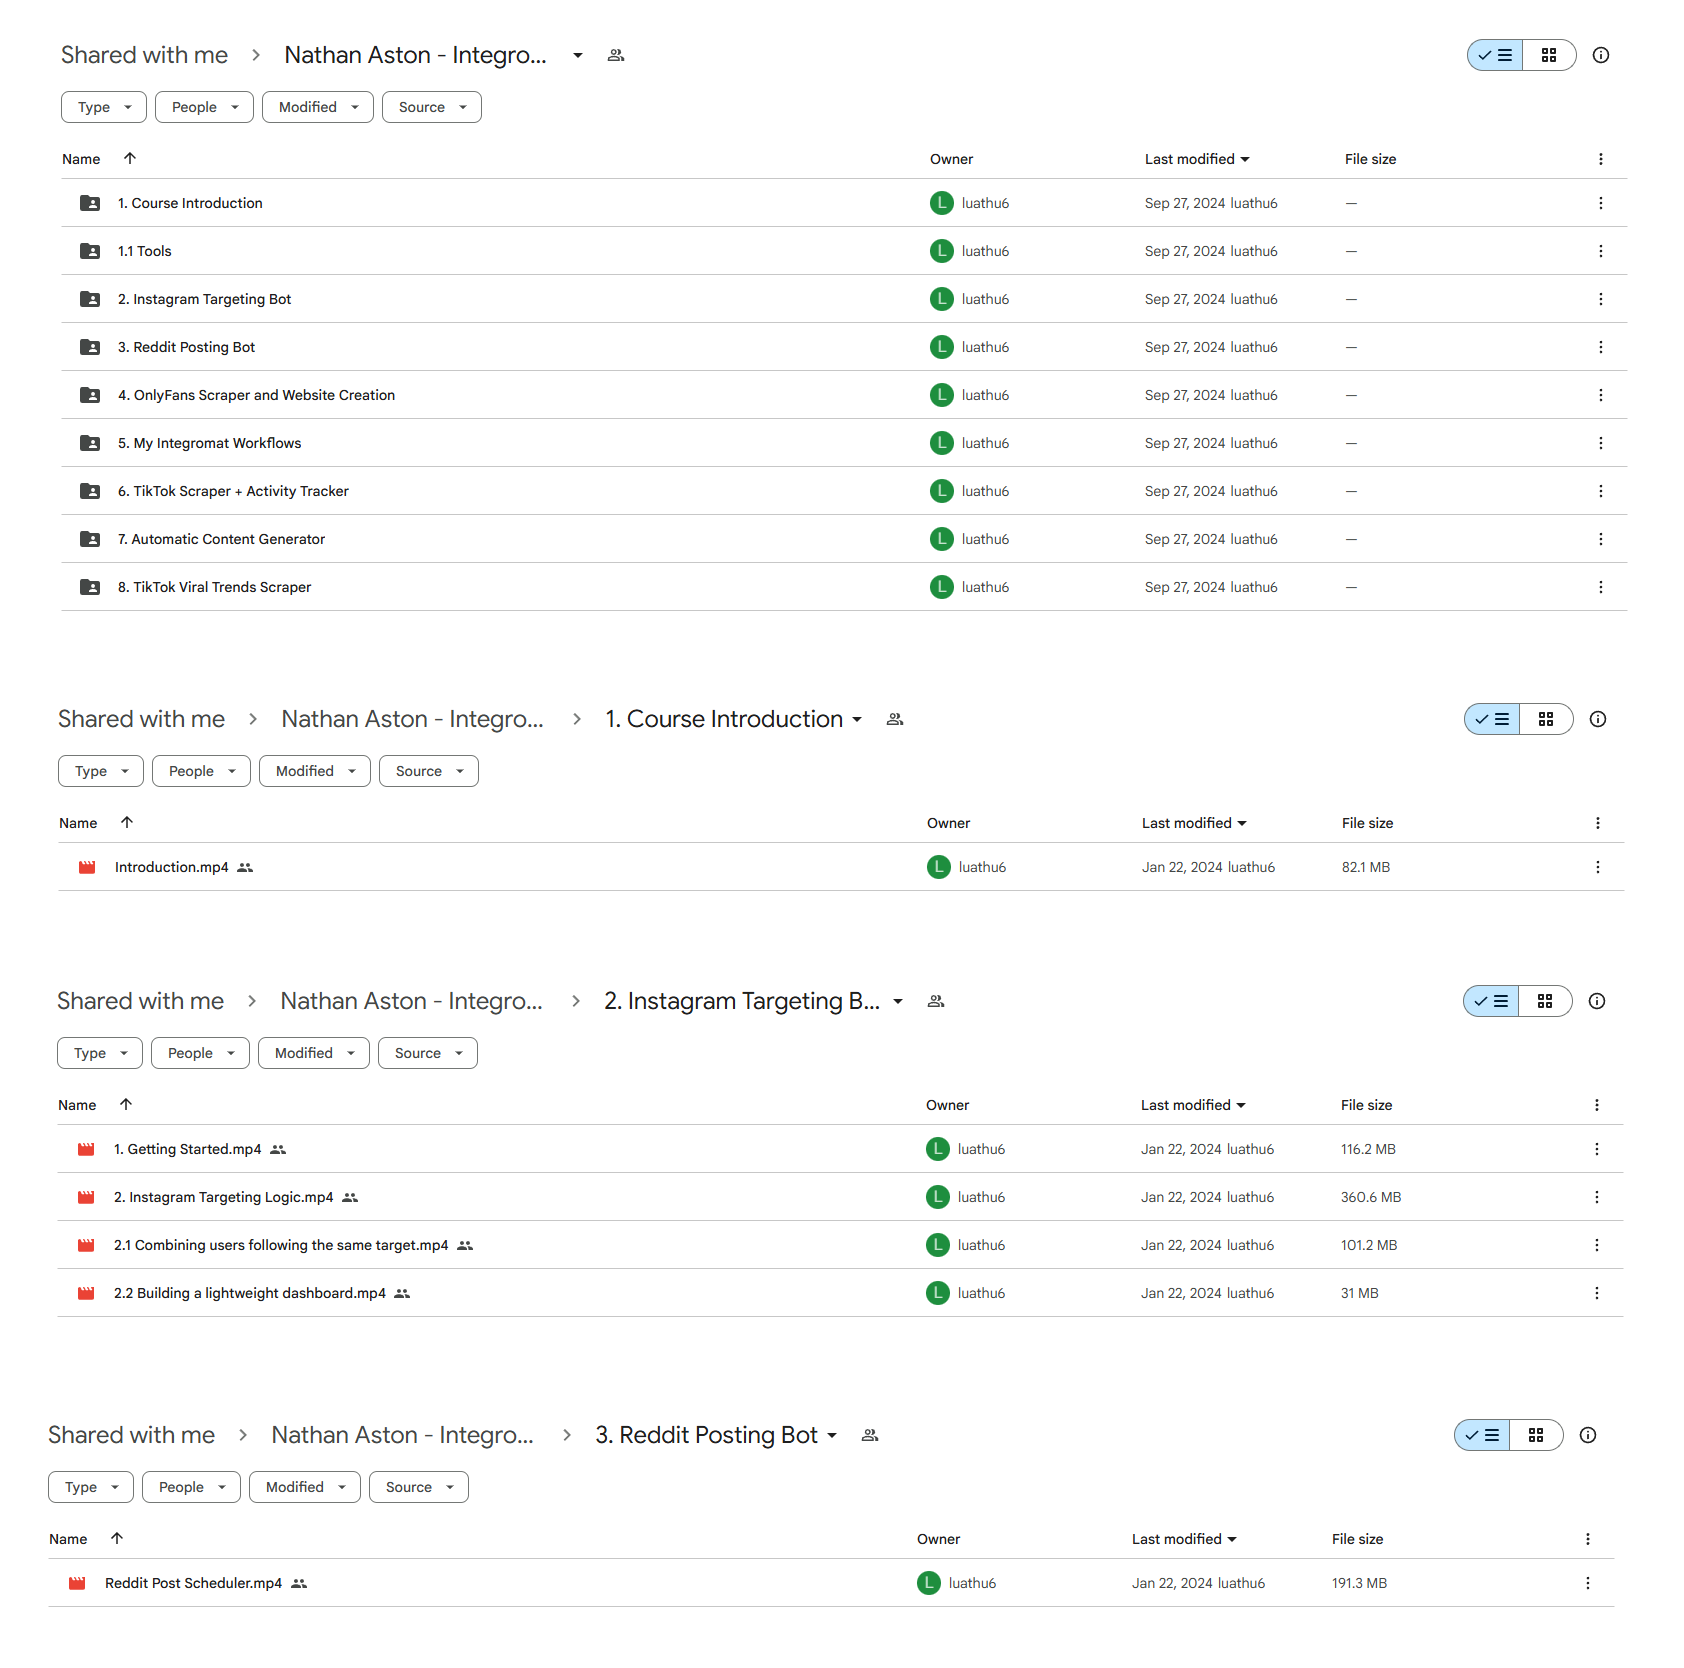Viewport: 1684px width, 1668px height.
Task: Open dropdown next to 3. Reddit Posting Bot title
Action: (x=832, y=1435)
